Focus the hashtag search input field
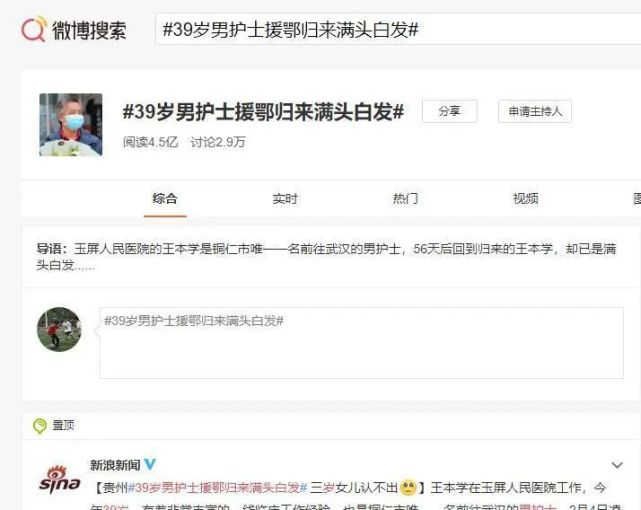The width and height of the screenshot is (641, 510). 398,29
